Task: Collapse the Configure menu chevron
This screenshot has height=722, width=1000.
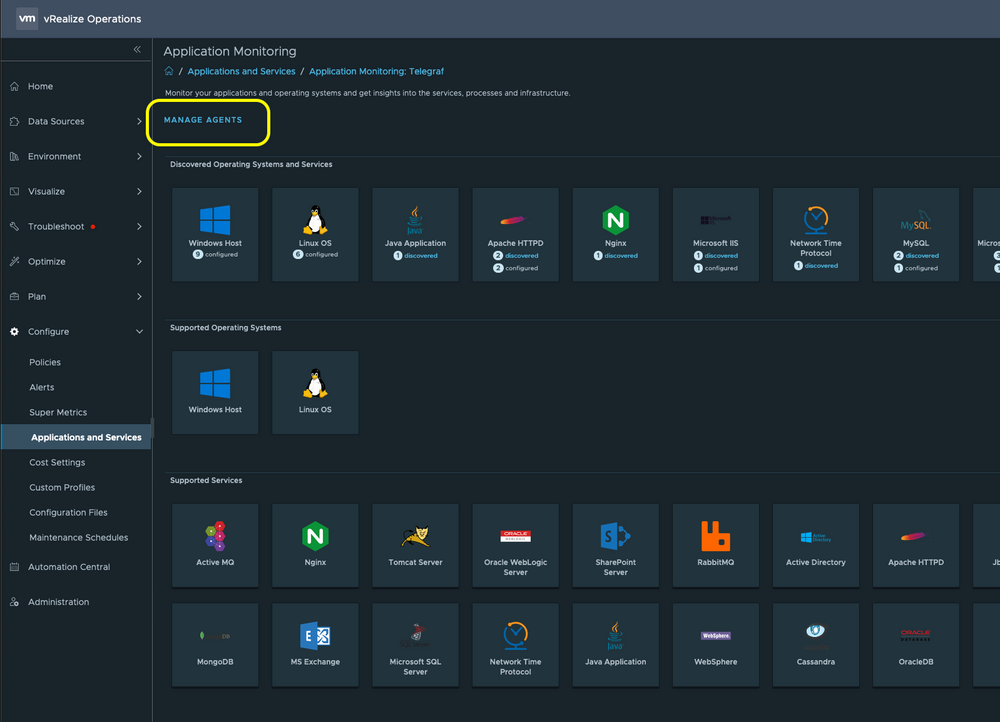Action: pyautogui.click(x=139, y=332)
